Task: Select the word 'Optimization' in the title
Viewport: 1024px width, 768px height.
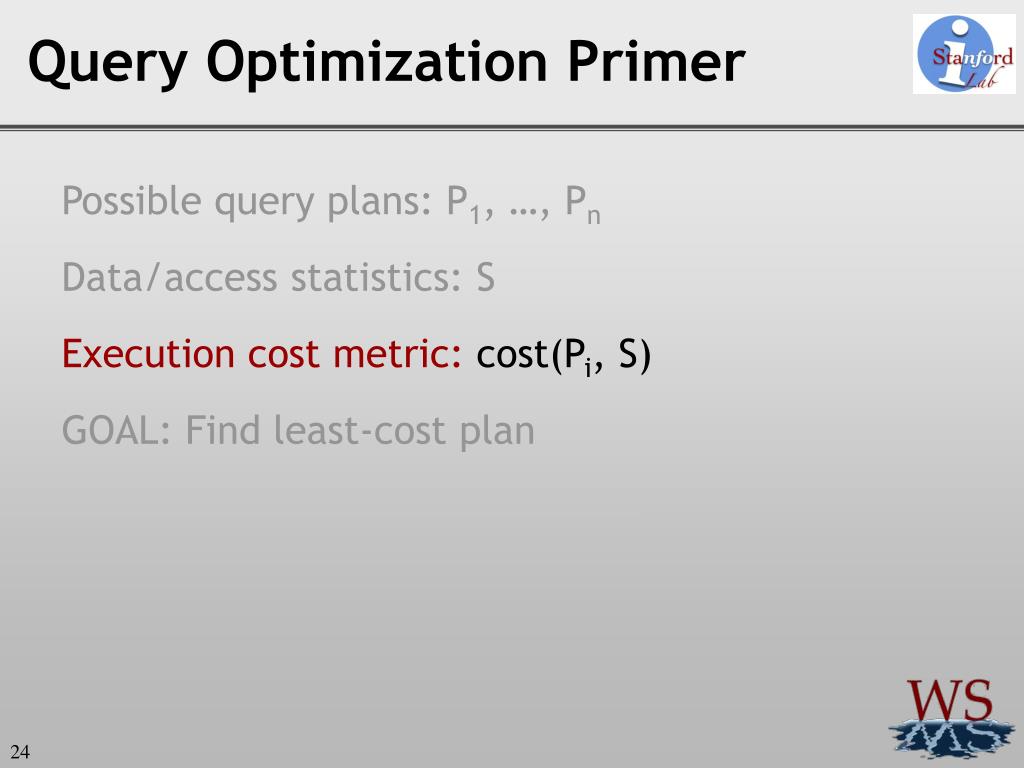Action: click(377, 64)
